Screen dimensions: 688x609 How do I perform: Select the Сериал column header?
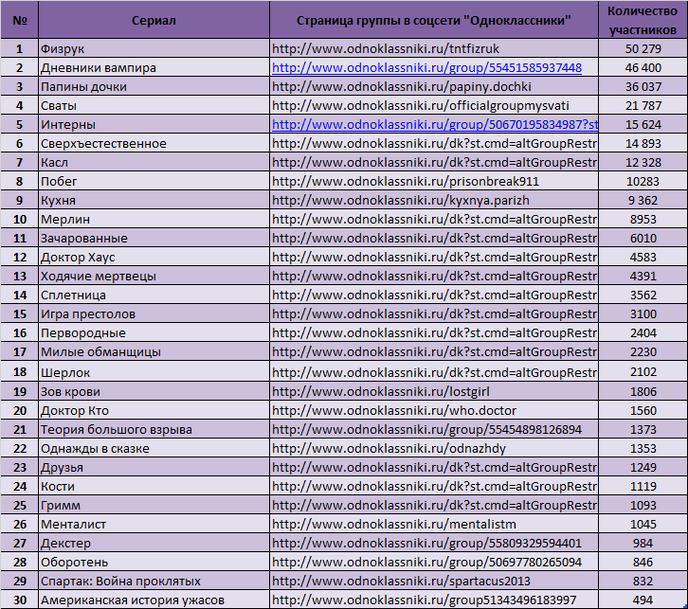(x=154, y=20)
